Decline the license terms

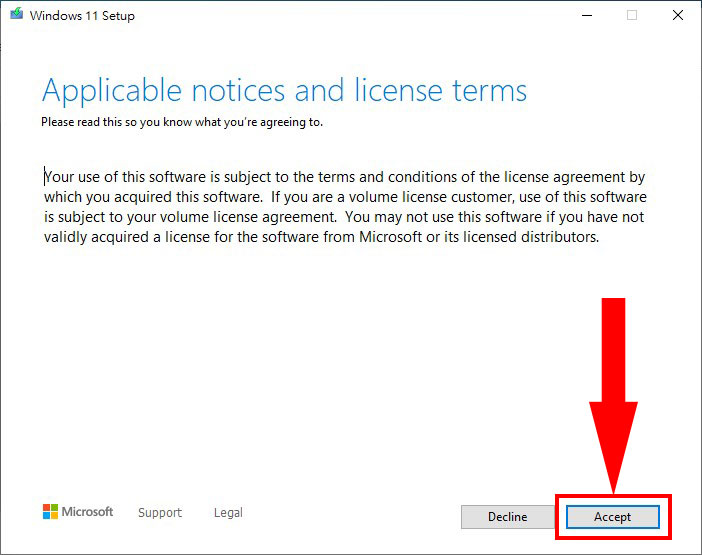(x=508, y=517)
